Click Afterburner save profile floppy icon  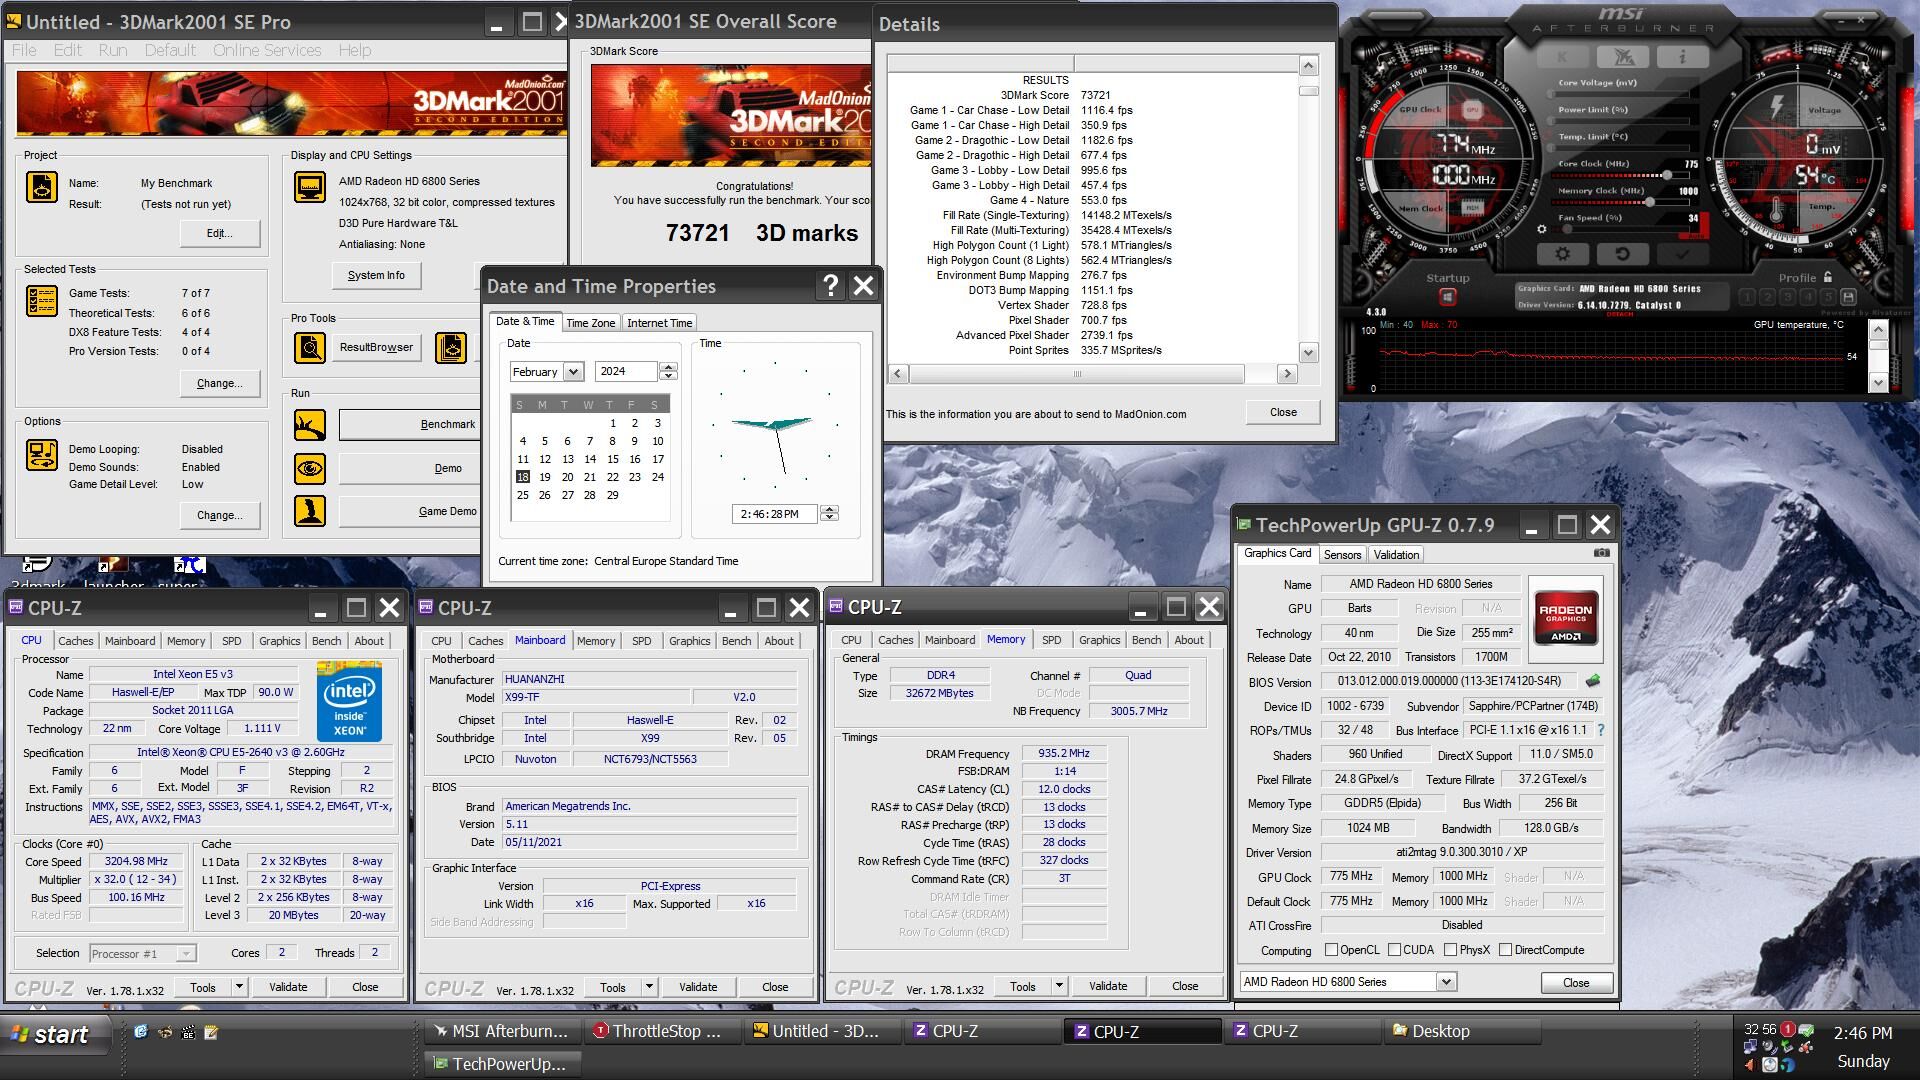tap(1848, 297)
